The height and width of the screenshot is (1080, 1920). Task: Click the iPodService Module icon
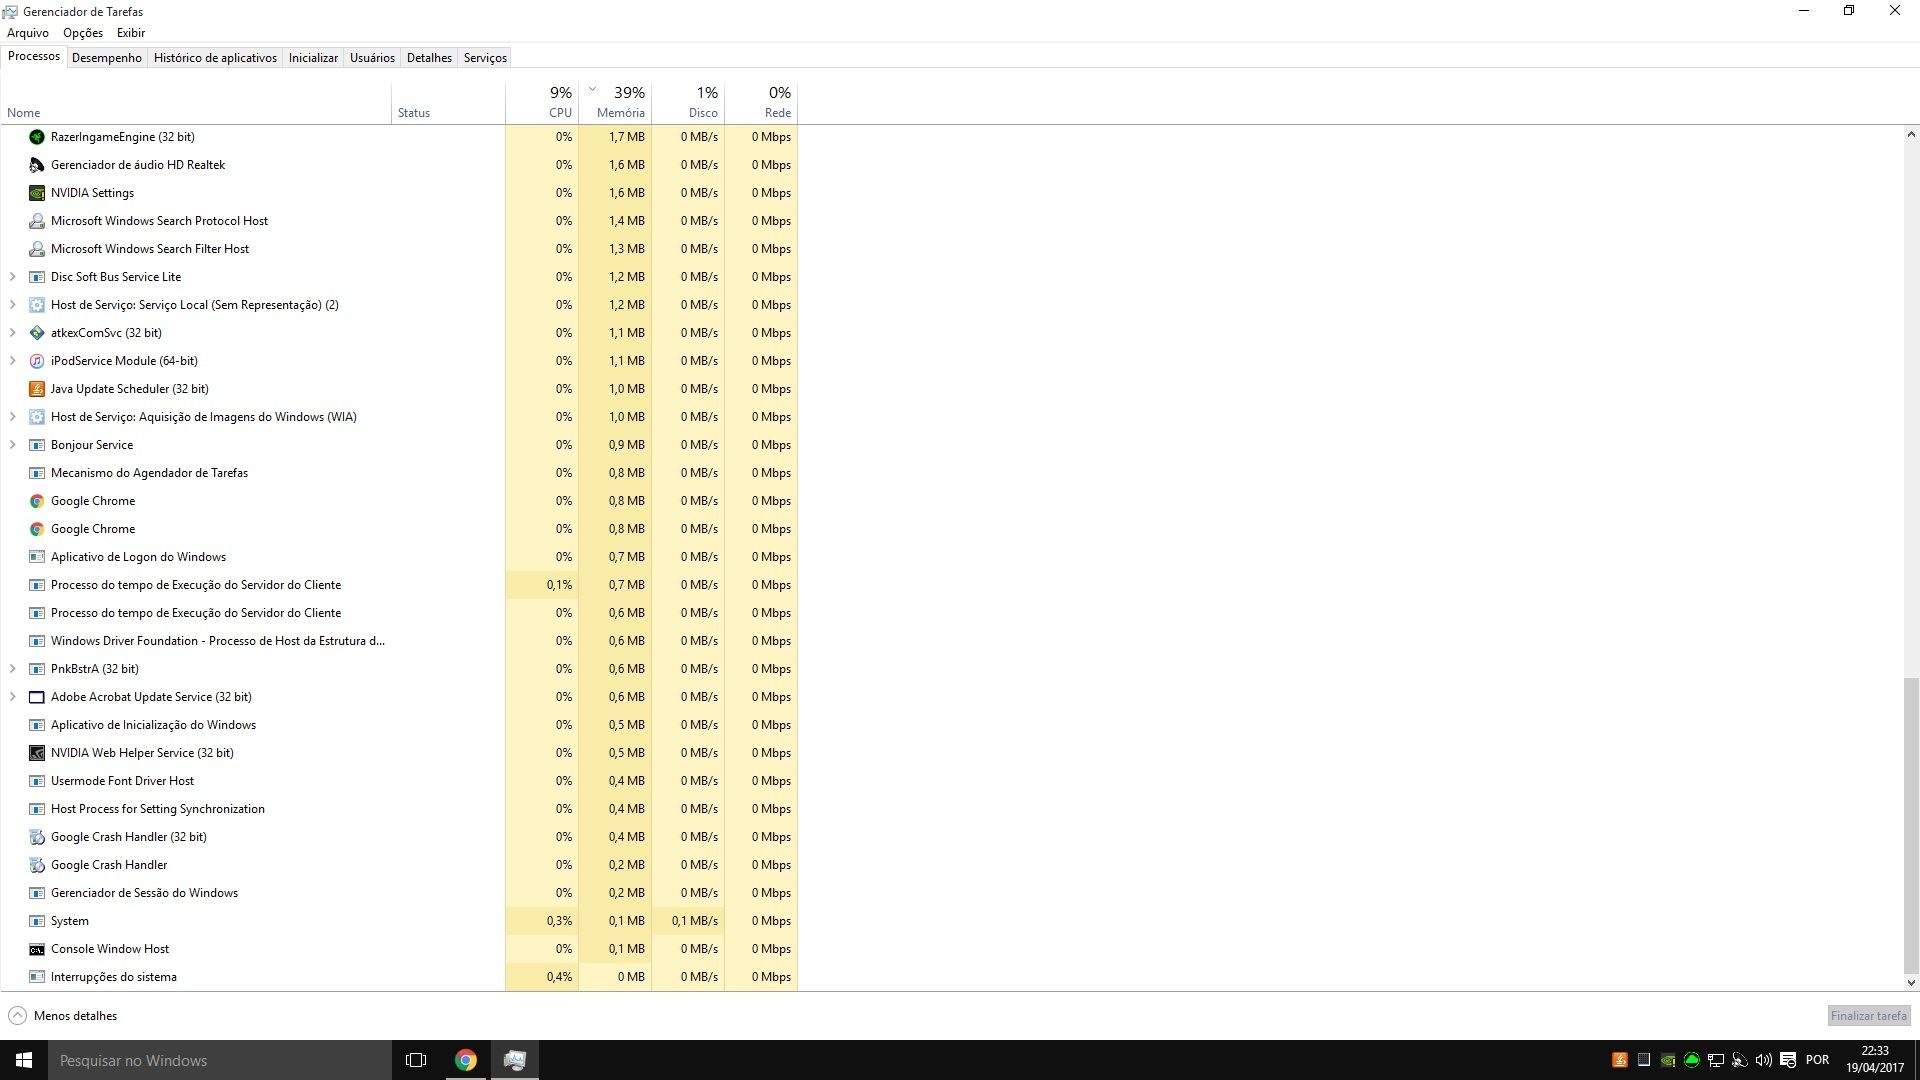point(37,361)
